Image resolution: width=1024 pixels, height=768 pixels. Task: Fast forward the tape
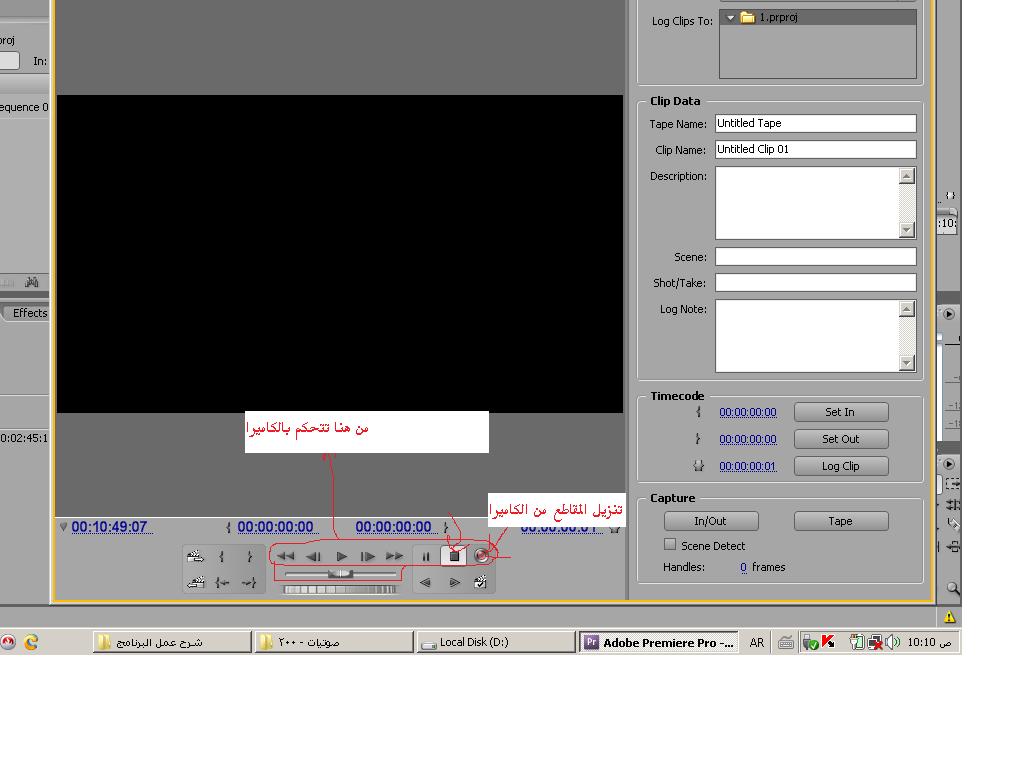[x=395, y=556]
